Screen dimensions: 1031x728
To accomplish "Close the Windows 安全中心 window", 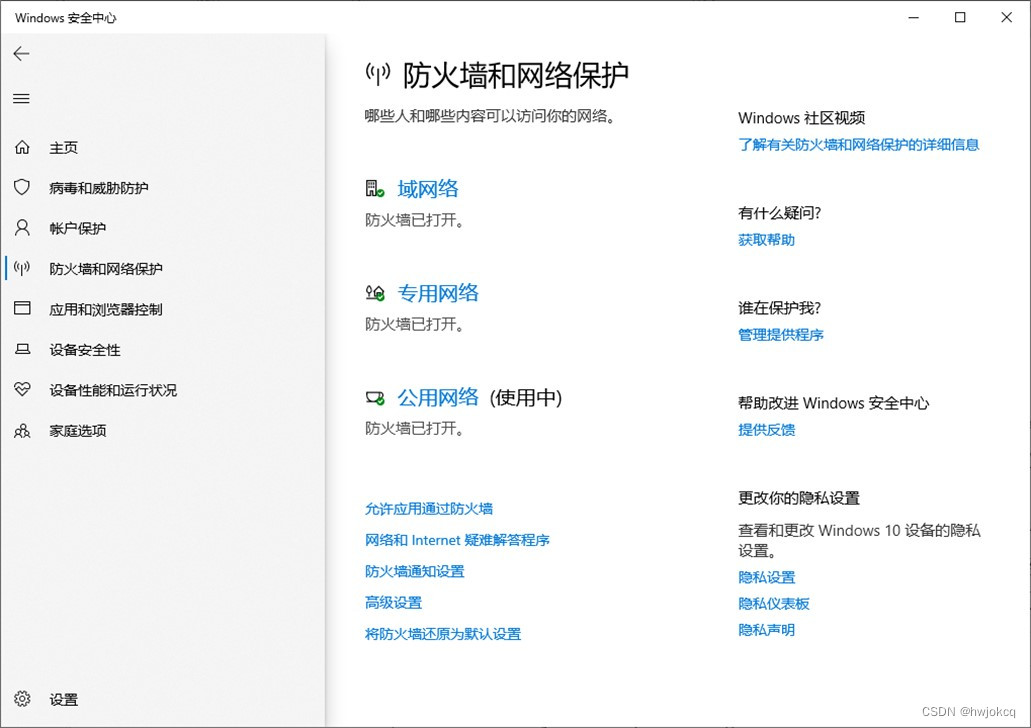I will pyautogui.click(x=1007, y=17).
